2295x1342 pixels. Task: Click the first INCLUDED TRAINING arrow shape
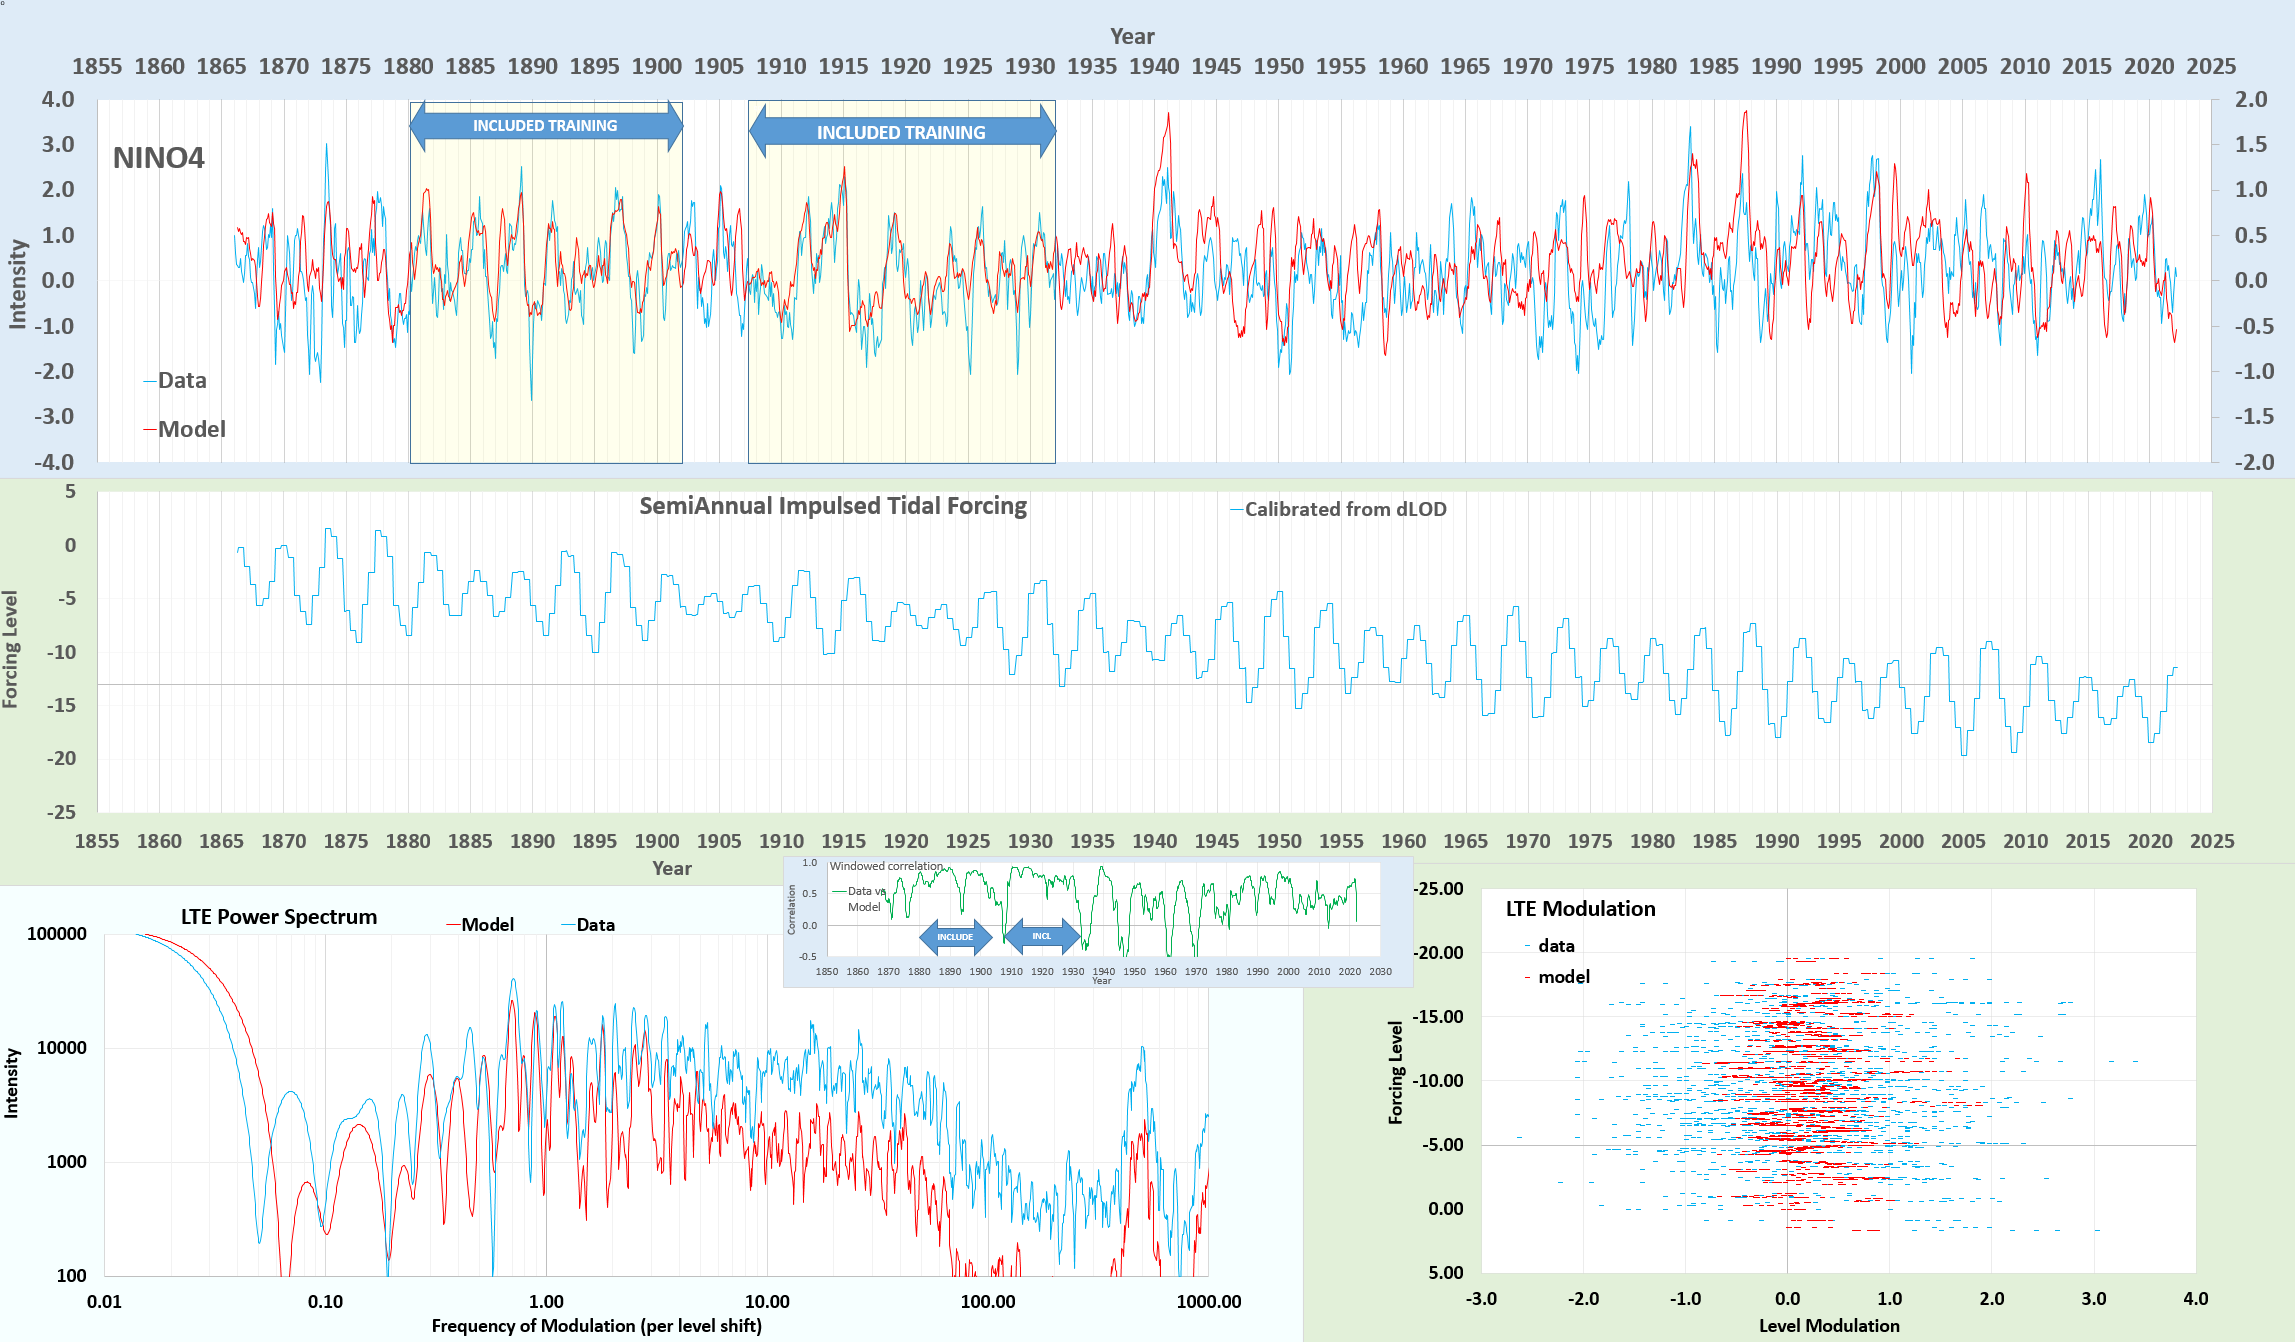tap(545, 126)
